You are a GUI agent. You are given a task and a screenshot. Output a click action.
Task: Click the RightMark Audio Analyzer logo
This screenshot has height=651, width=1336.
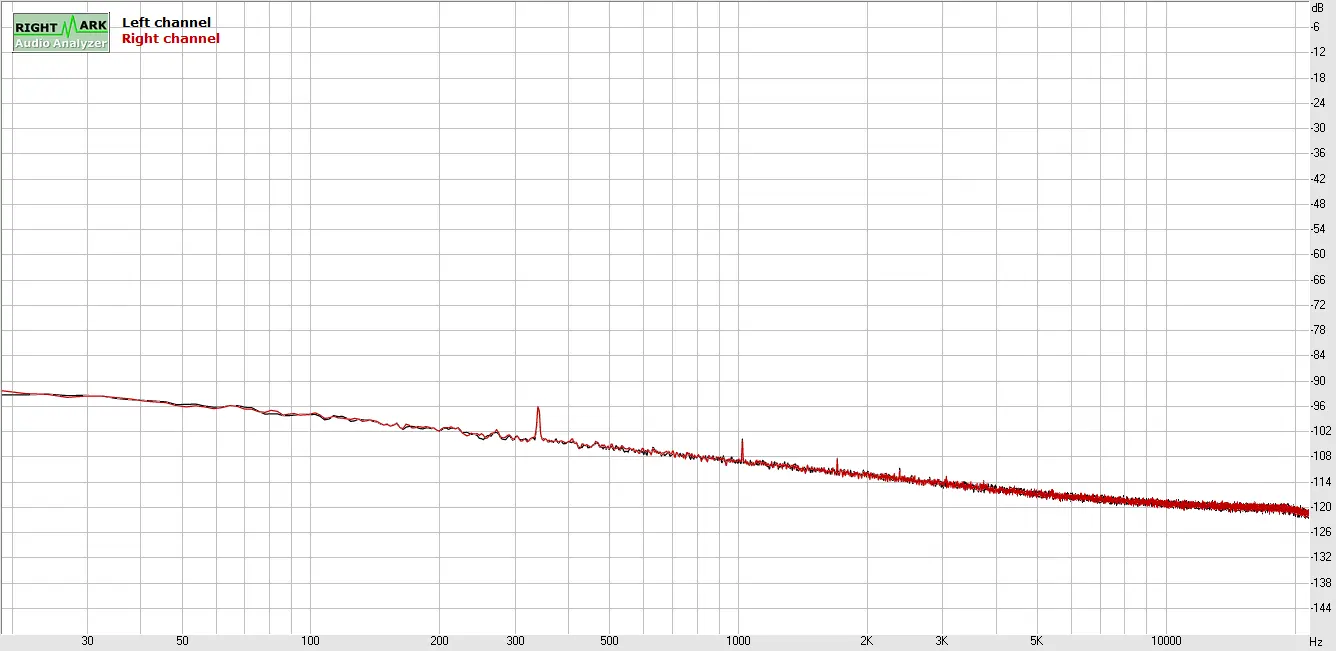(x=61, y=32)
